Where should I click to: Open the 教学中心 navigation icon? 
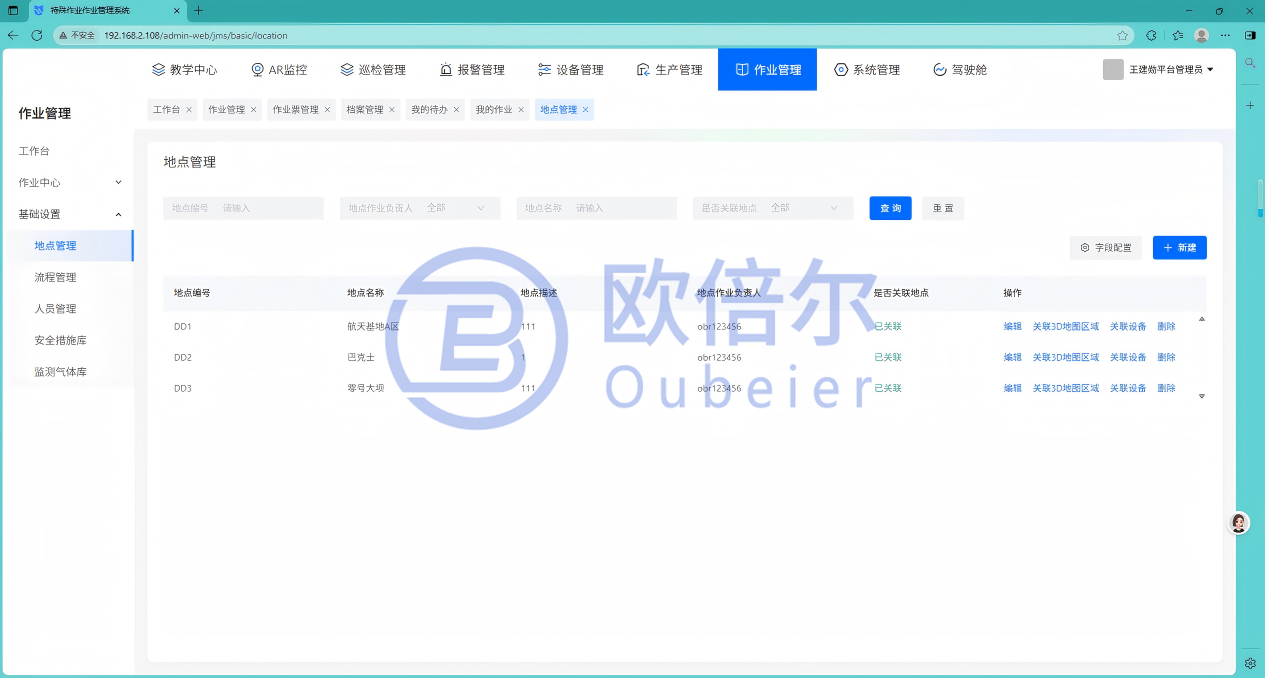click(158, 70)
